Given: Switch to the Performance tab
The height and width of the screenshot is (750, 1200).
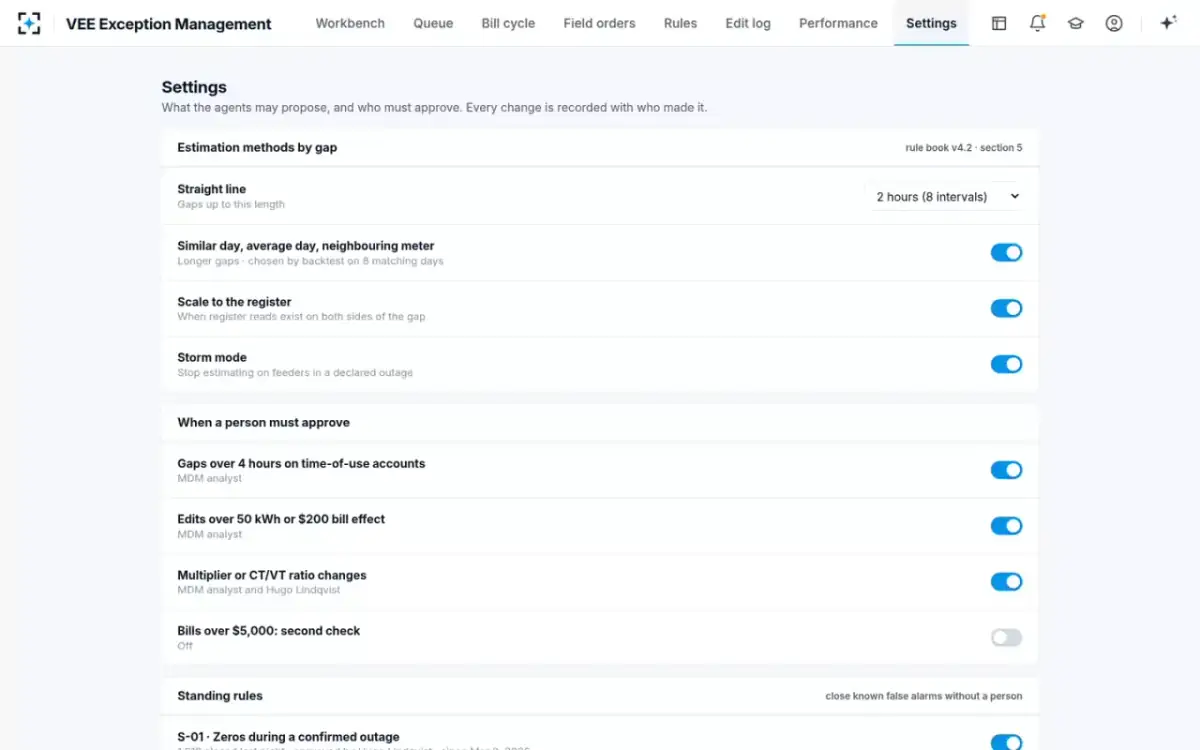Looking at the screenshot, I should point(838,23).
